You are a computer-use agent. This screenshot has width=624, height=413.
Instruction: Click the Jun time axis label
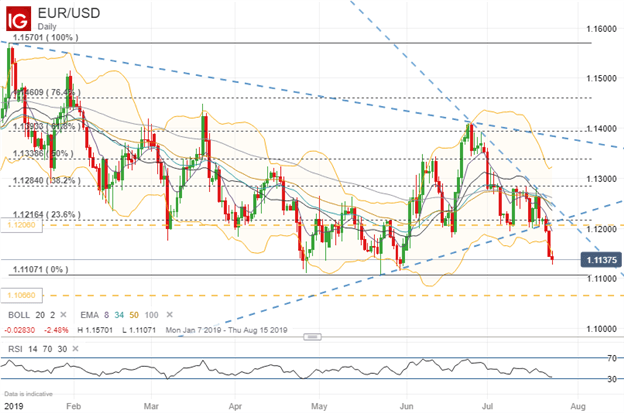coord(406,406)
